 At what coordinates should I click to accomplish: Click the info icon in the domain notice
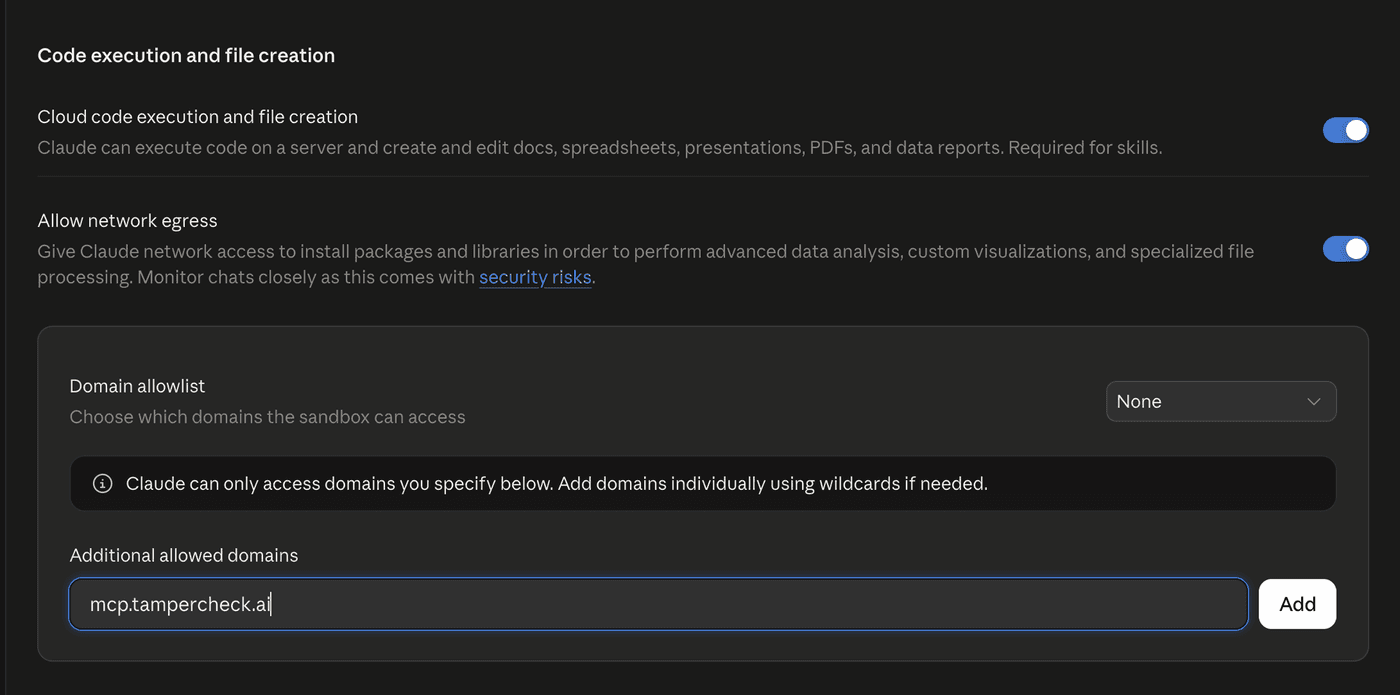102,484
